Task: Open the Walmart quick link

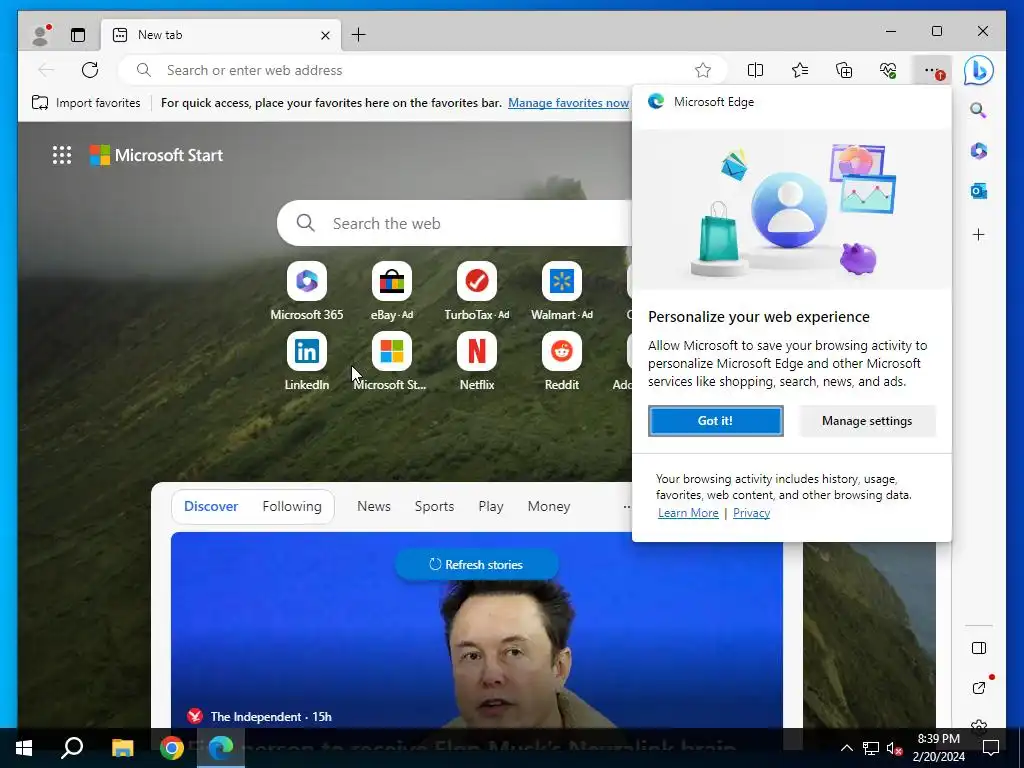Action: (561, 291)
